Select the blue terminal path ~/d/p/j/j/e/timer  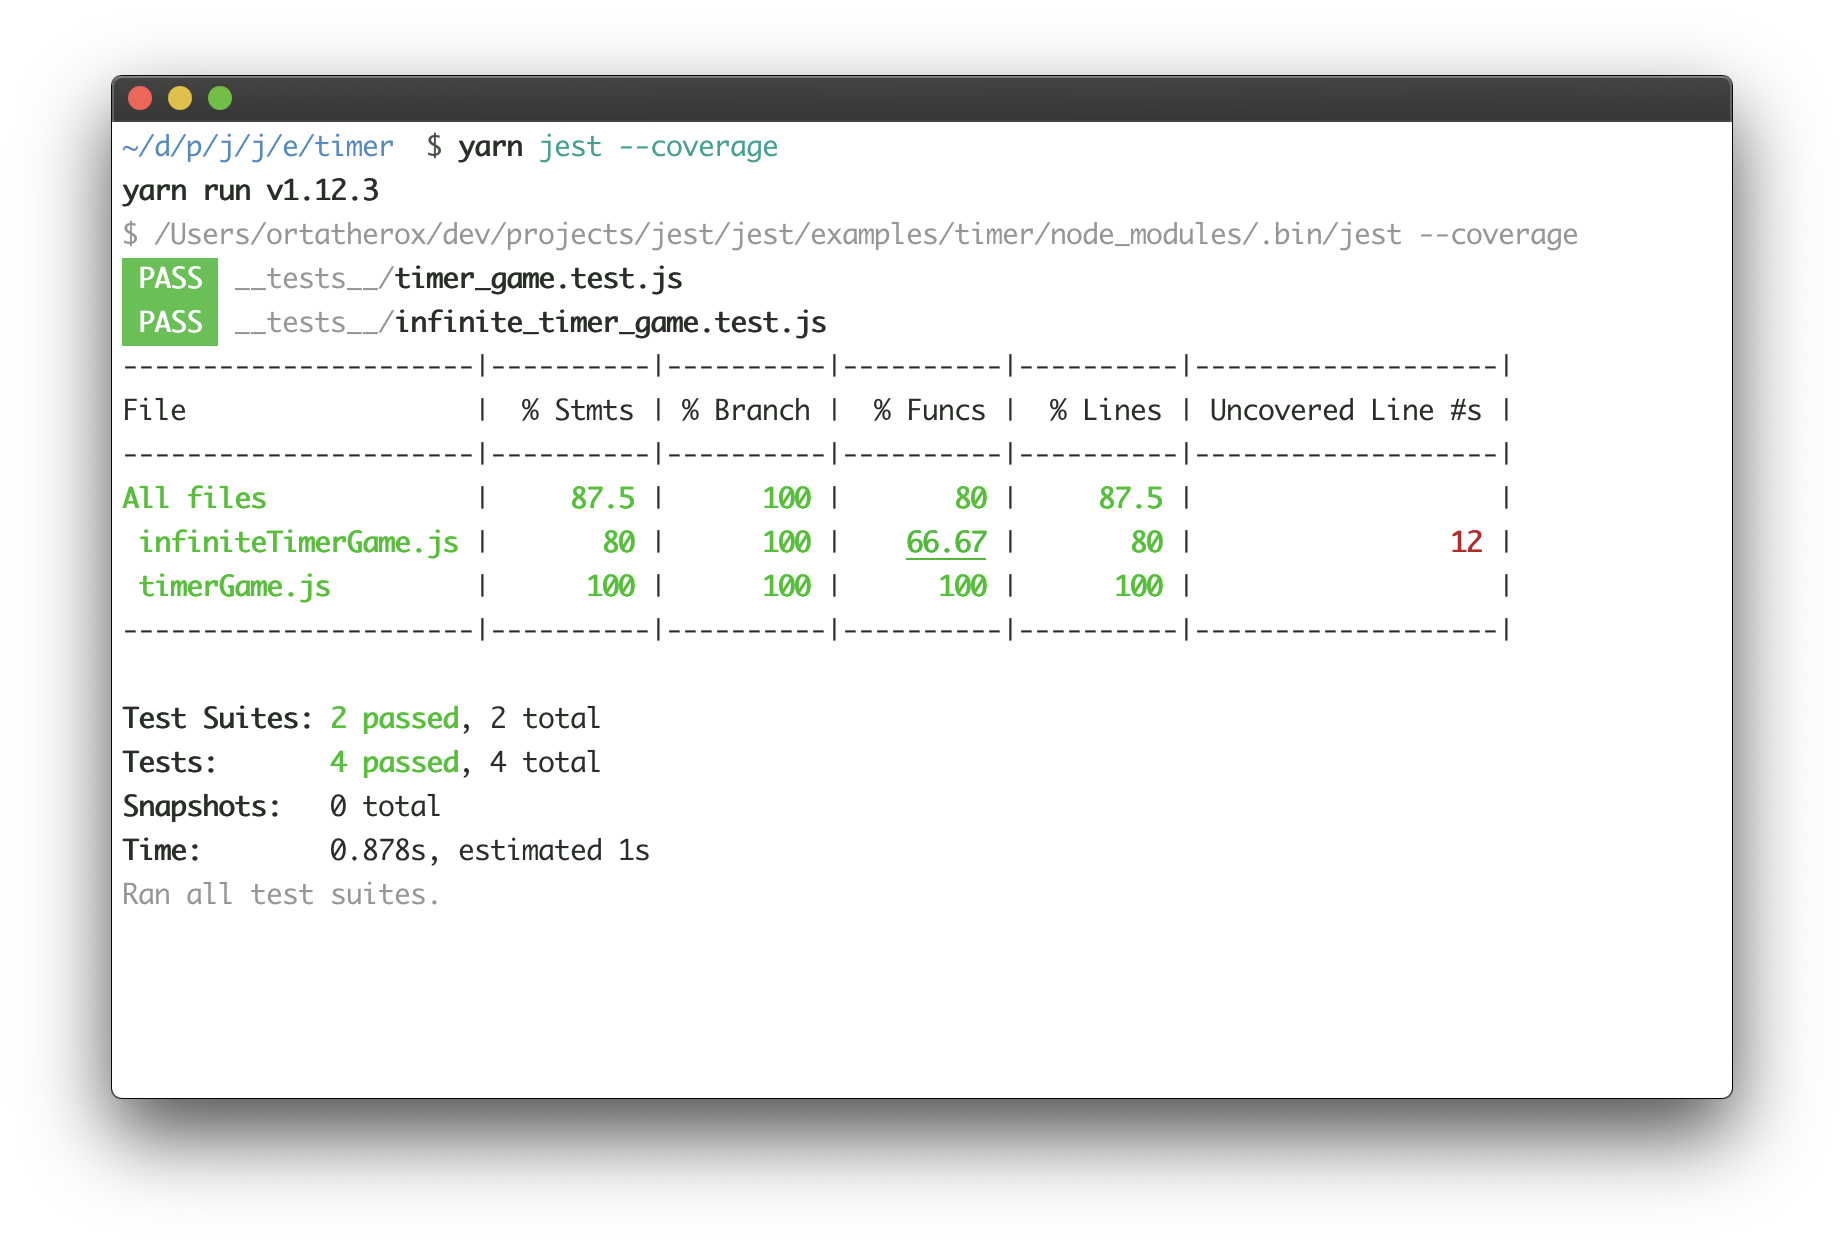(256, 146)
